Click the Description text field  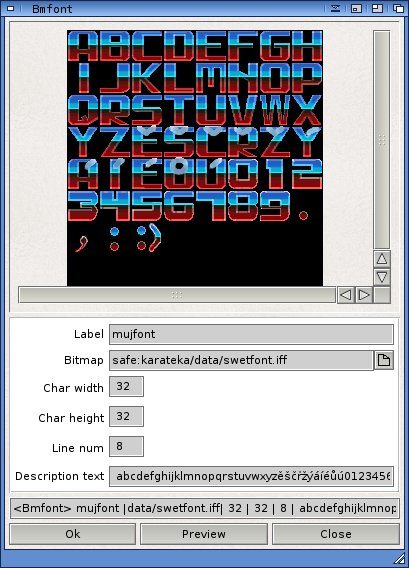251,476
